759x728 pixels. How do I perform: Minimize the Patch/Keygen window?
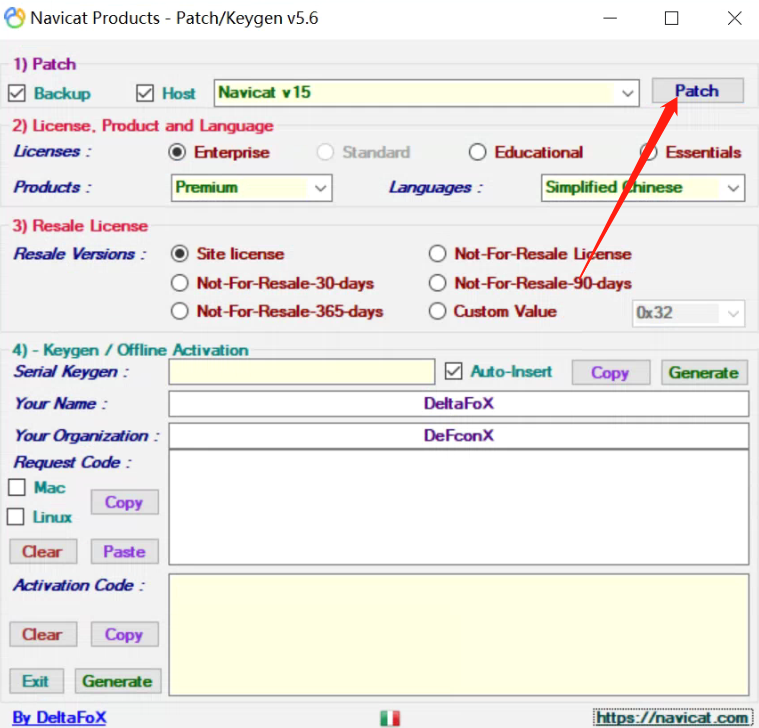[610, 18]
